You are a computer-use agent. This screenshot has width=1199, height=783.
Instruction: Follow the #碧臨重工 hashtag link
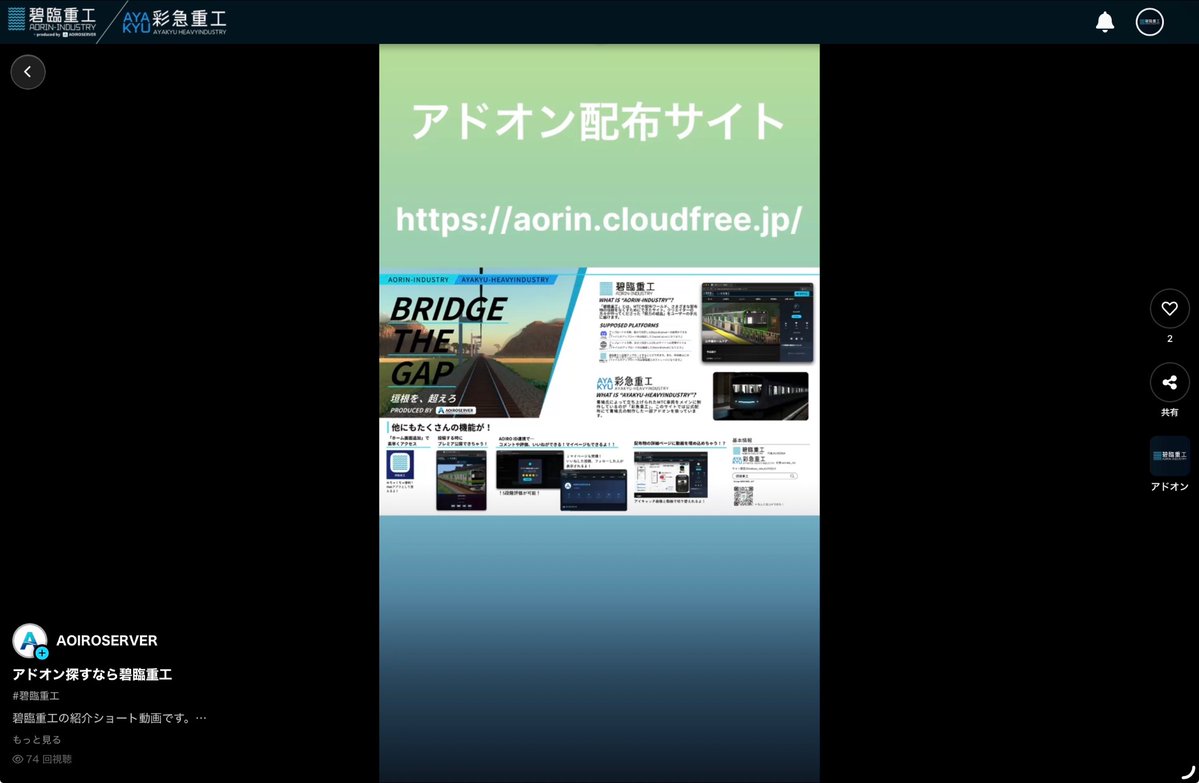pyautogui.click(x=36, y=694)
